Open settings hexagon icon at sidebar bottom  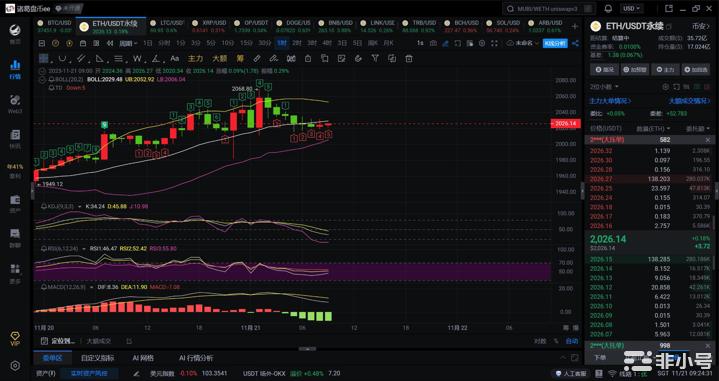coord(15,365)
